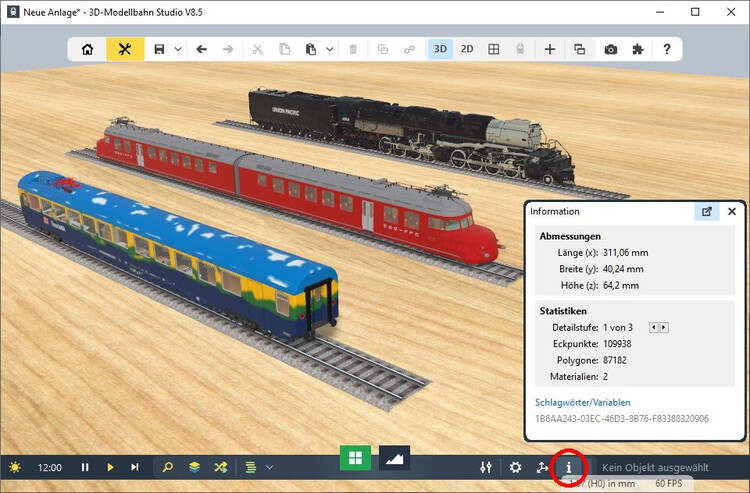Switch to 3D view

coord(441,49)
